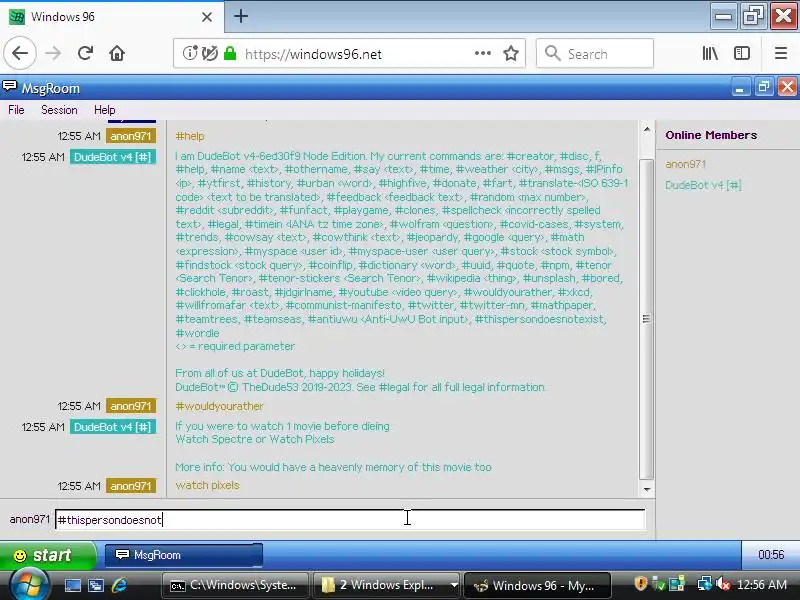
Task: Open the page actions three-dots menu
Action: pyautogui.click(x=482, y=53)
